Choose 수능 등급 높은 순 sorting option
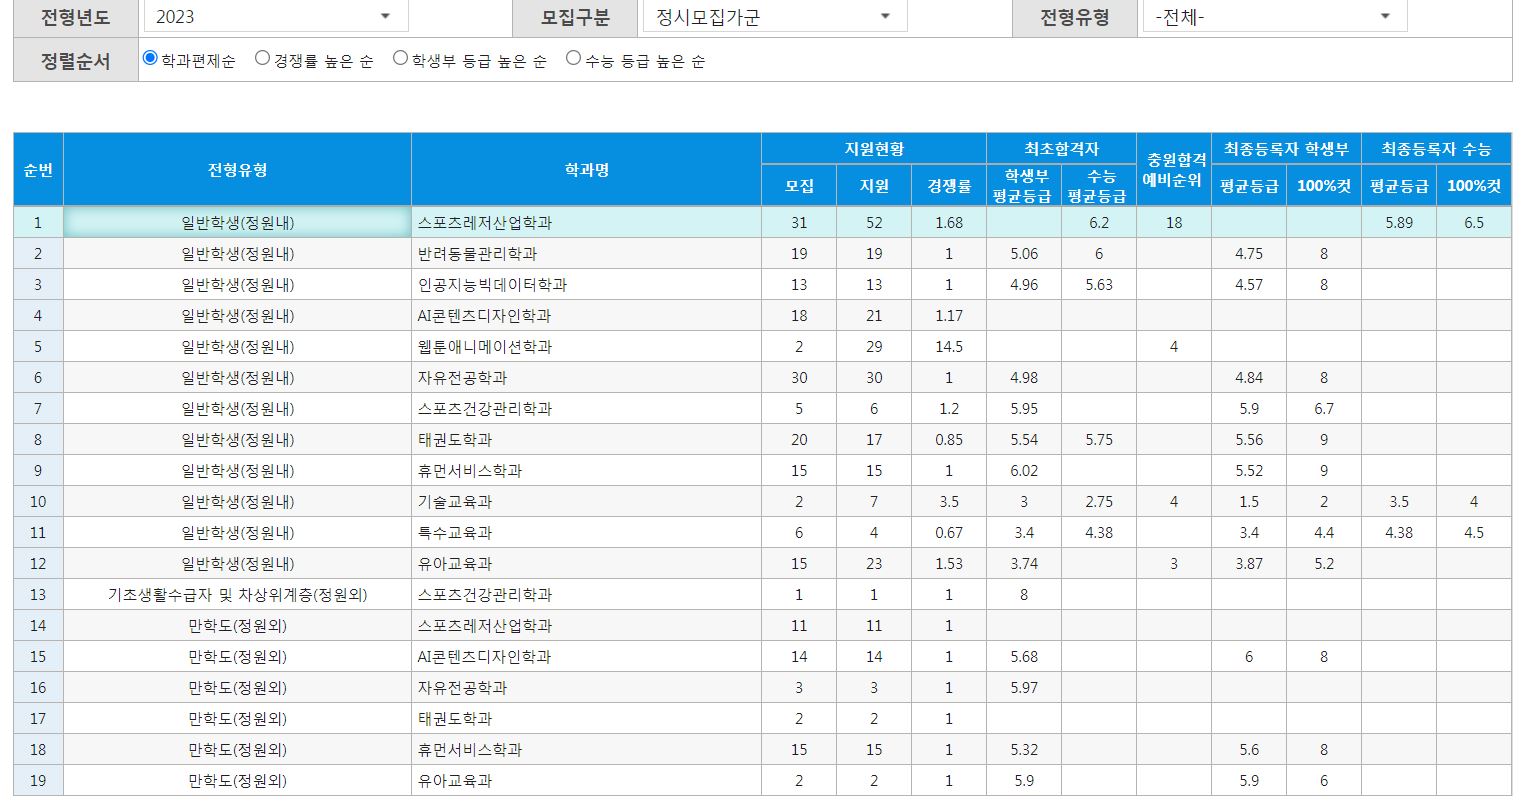The image size is (1540, 804). pos(573,58)
